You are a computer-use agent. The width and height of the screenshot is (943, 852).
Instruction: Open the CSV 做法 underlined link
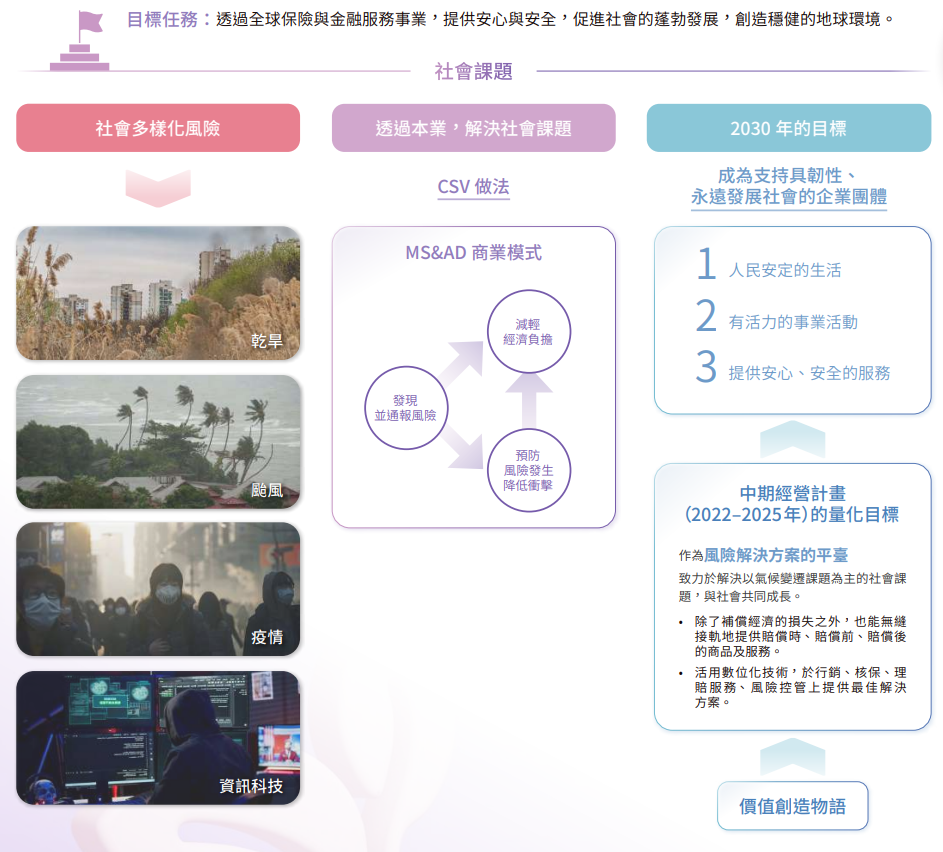[473, 187]
